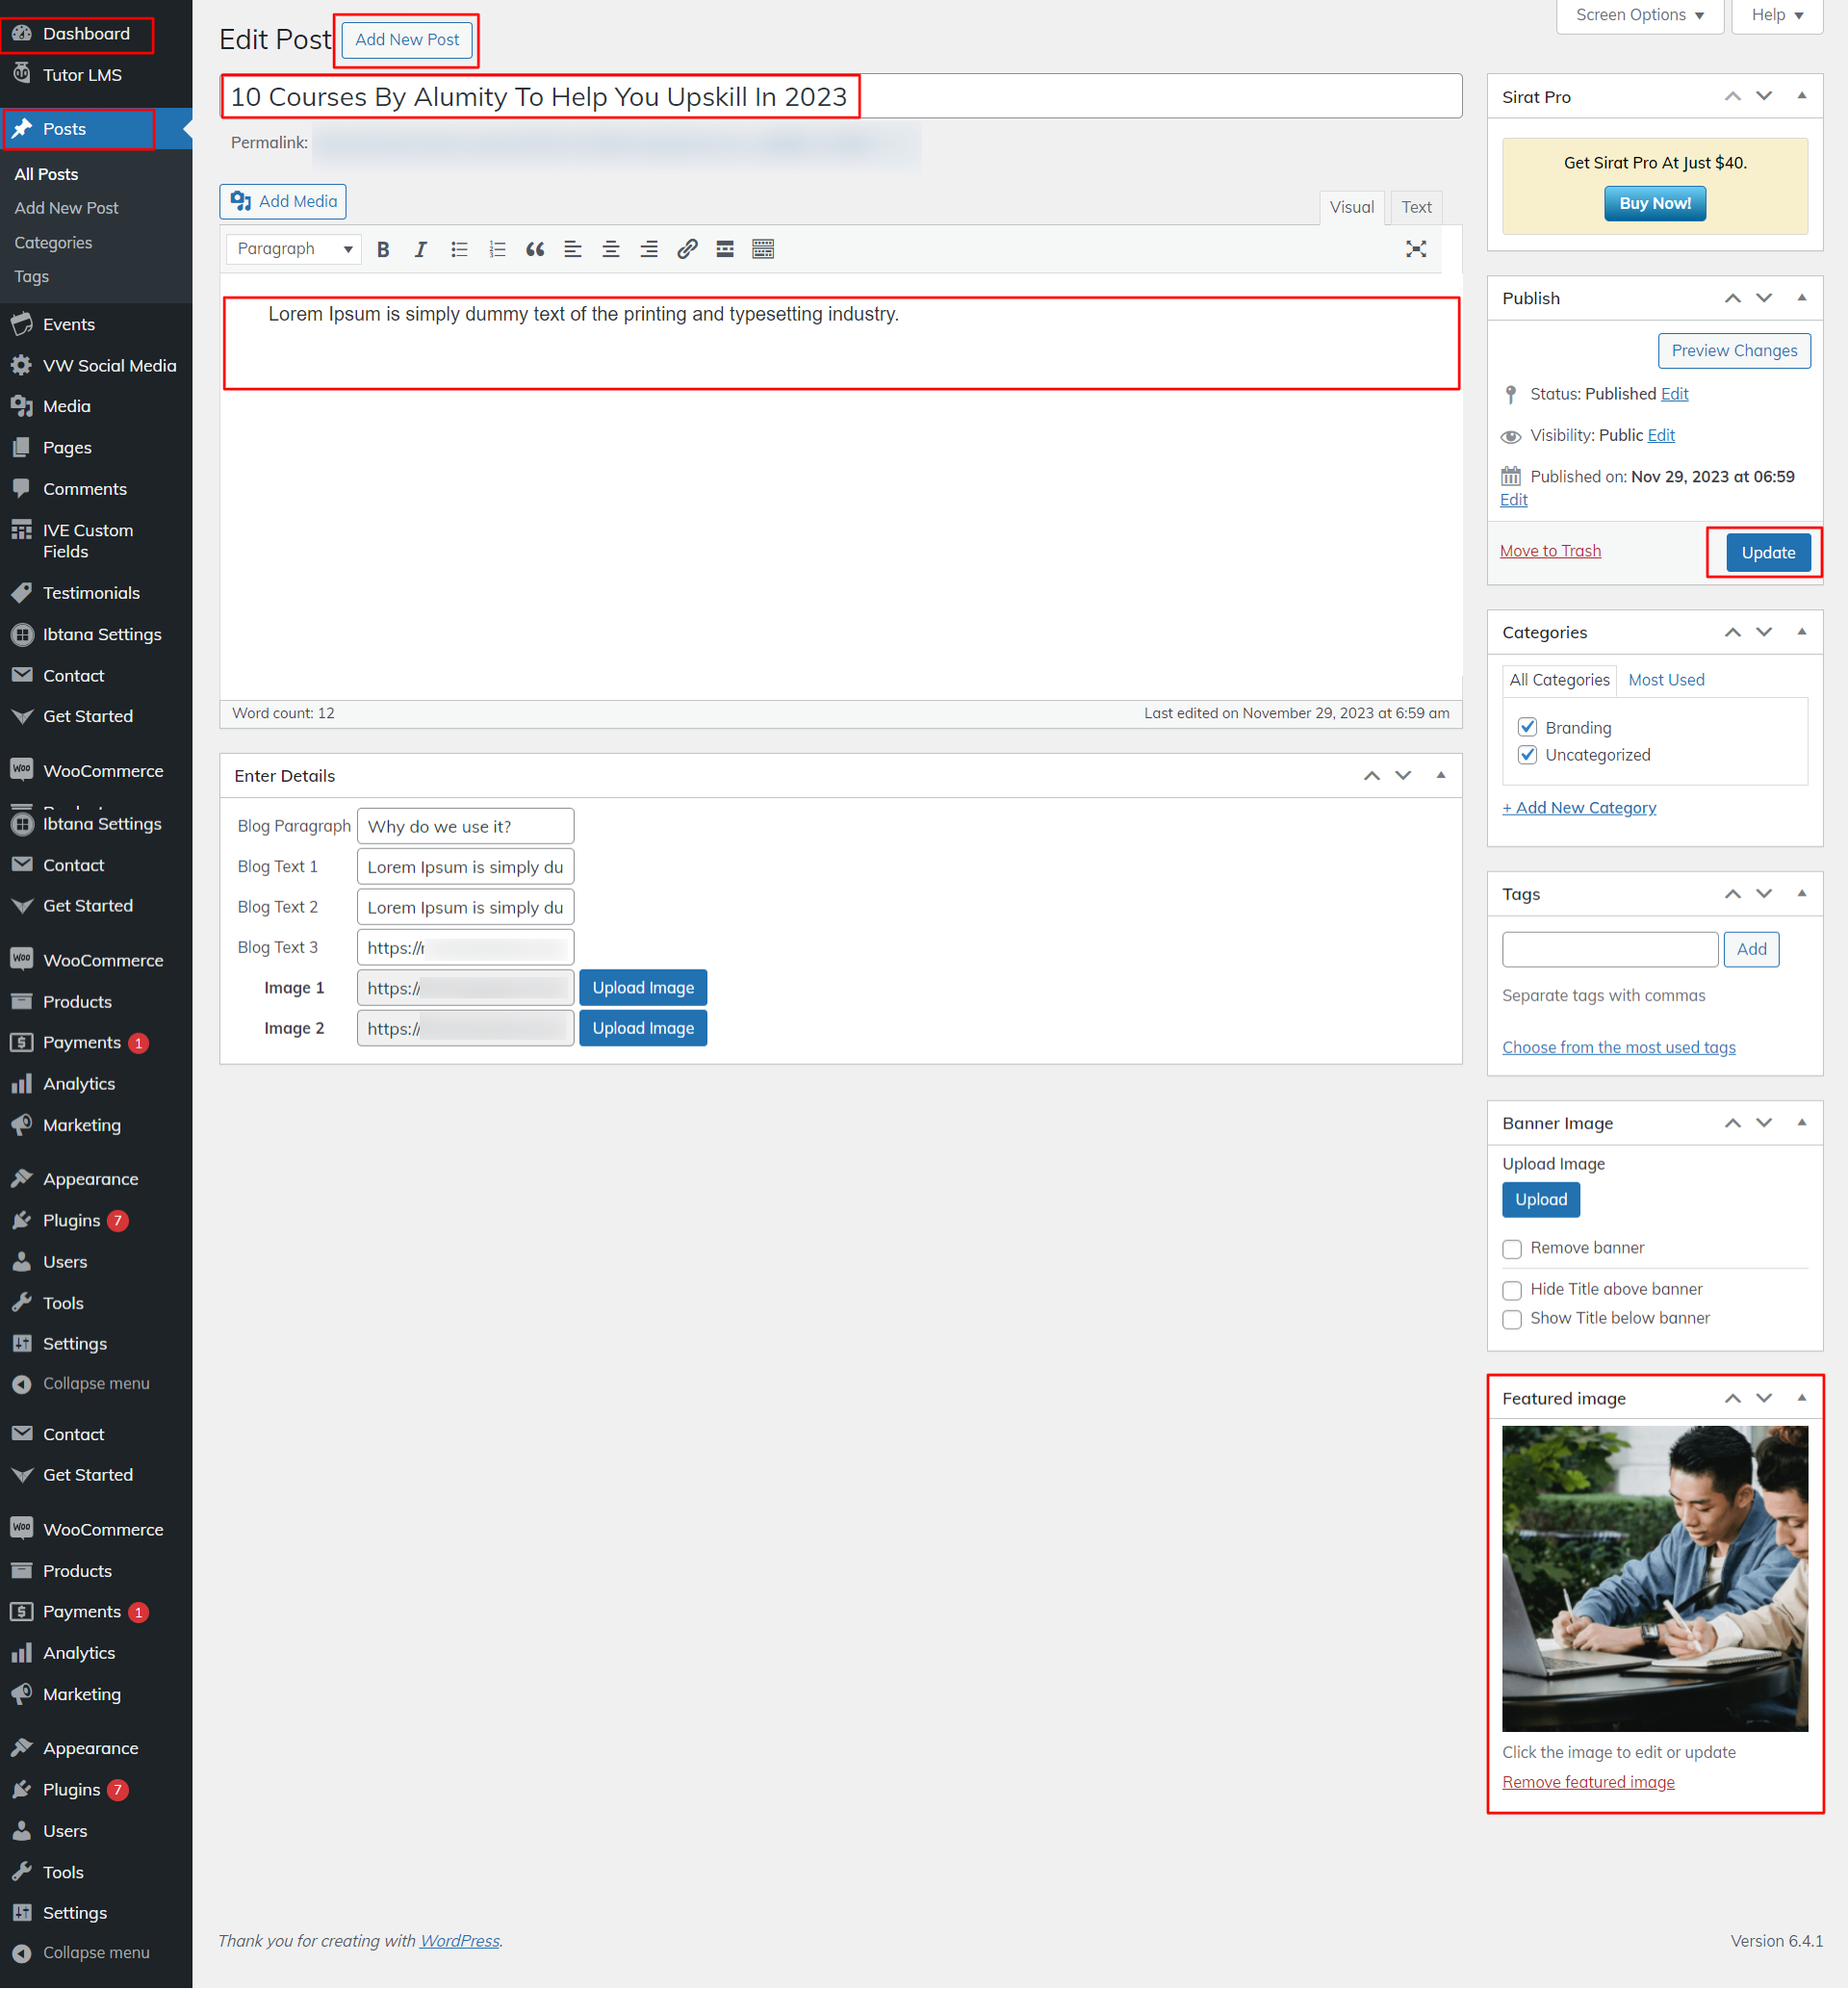Apply italic formatting in editor toolbar
This screenshot has height=1989, width=1848.
(420, 250)
